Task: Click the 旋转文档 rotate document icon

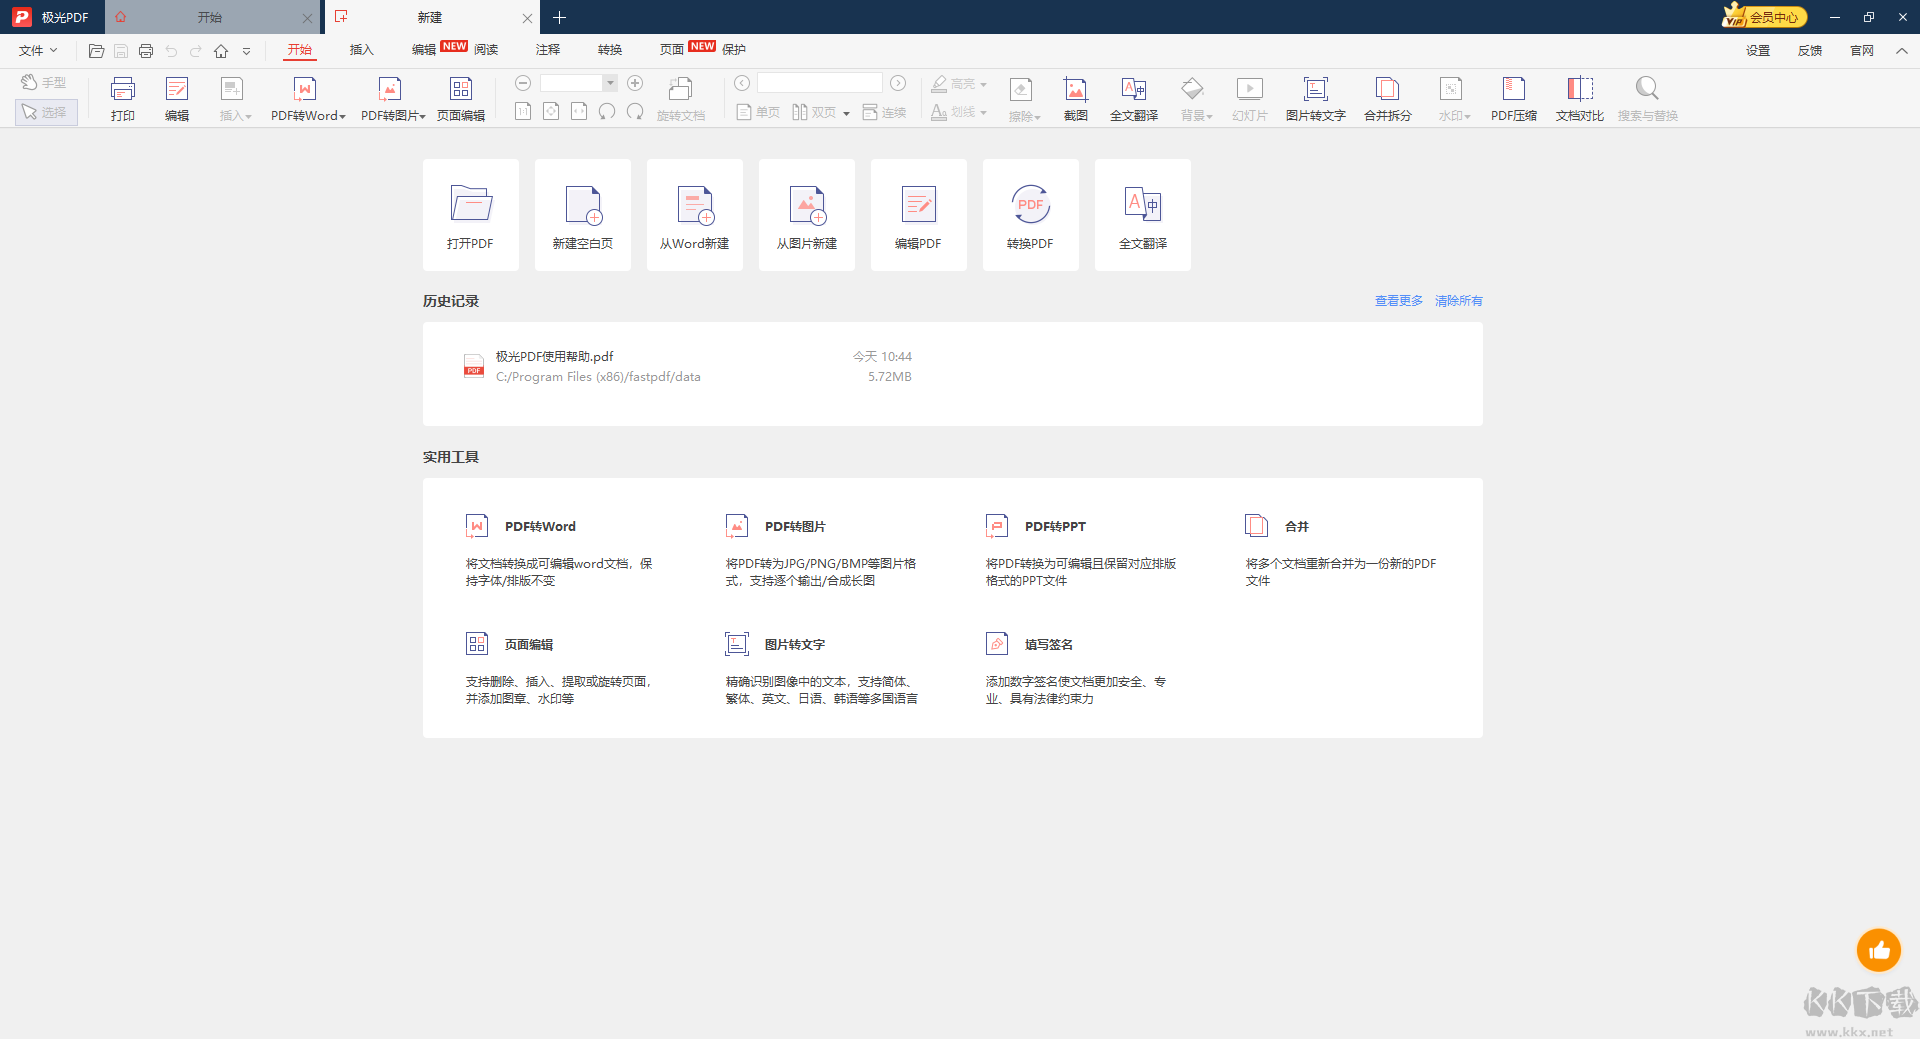Action: (681, 98)
